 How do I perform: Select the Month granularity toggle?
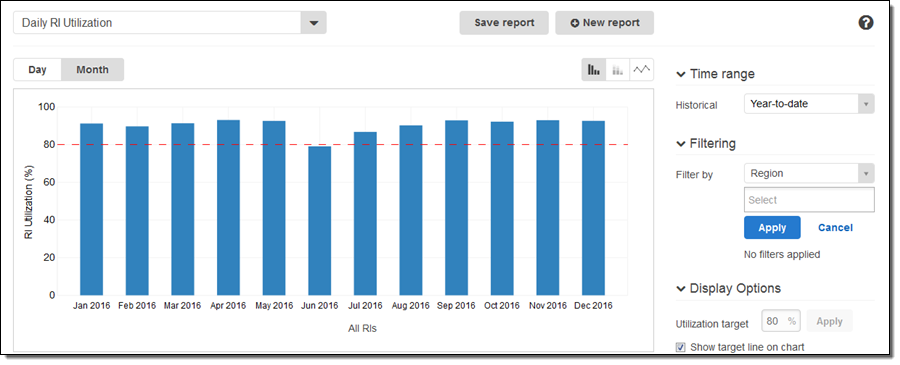click(92, 69)
